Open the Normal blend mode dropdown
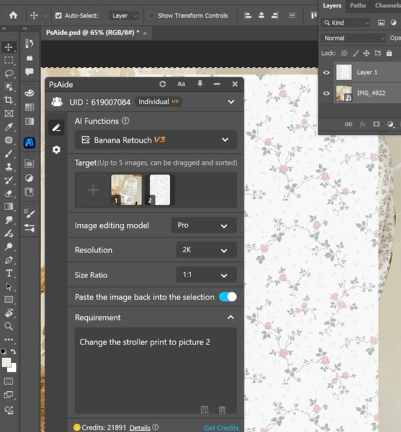This screenshot has width=401, height=432. click(x=353, y=38)
